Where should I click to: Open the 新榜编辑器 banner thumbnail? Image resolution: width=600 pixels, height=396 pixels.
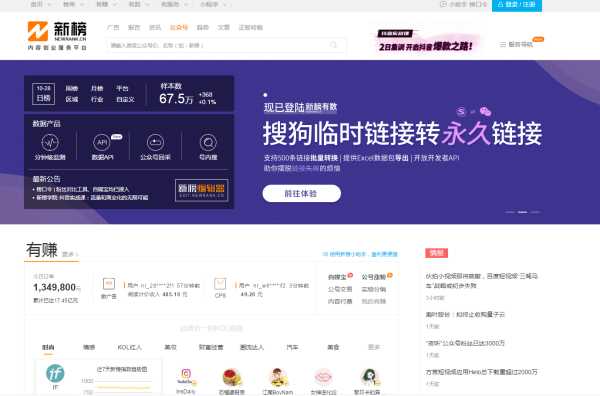point(202,190)
